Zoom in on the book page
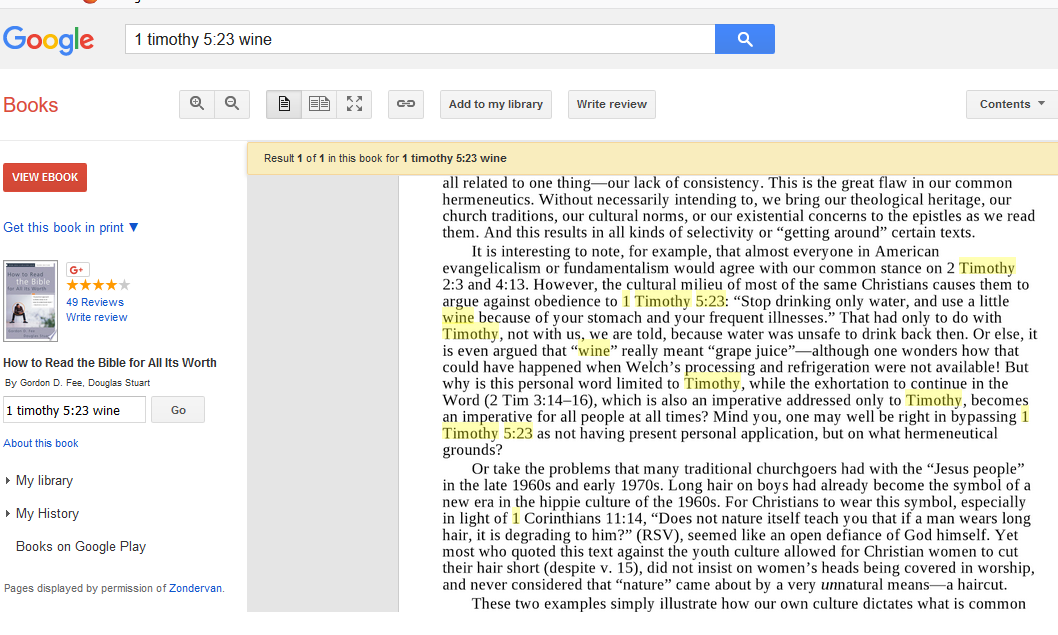The width and height of the screenshot is (1058, 635). click(197, 104)
